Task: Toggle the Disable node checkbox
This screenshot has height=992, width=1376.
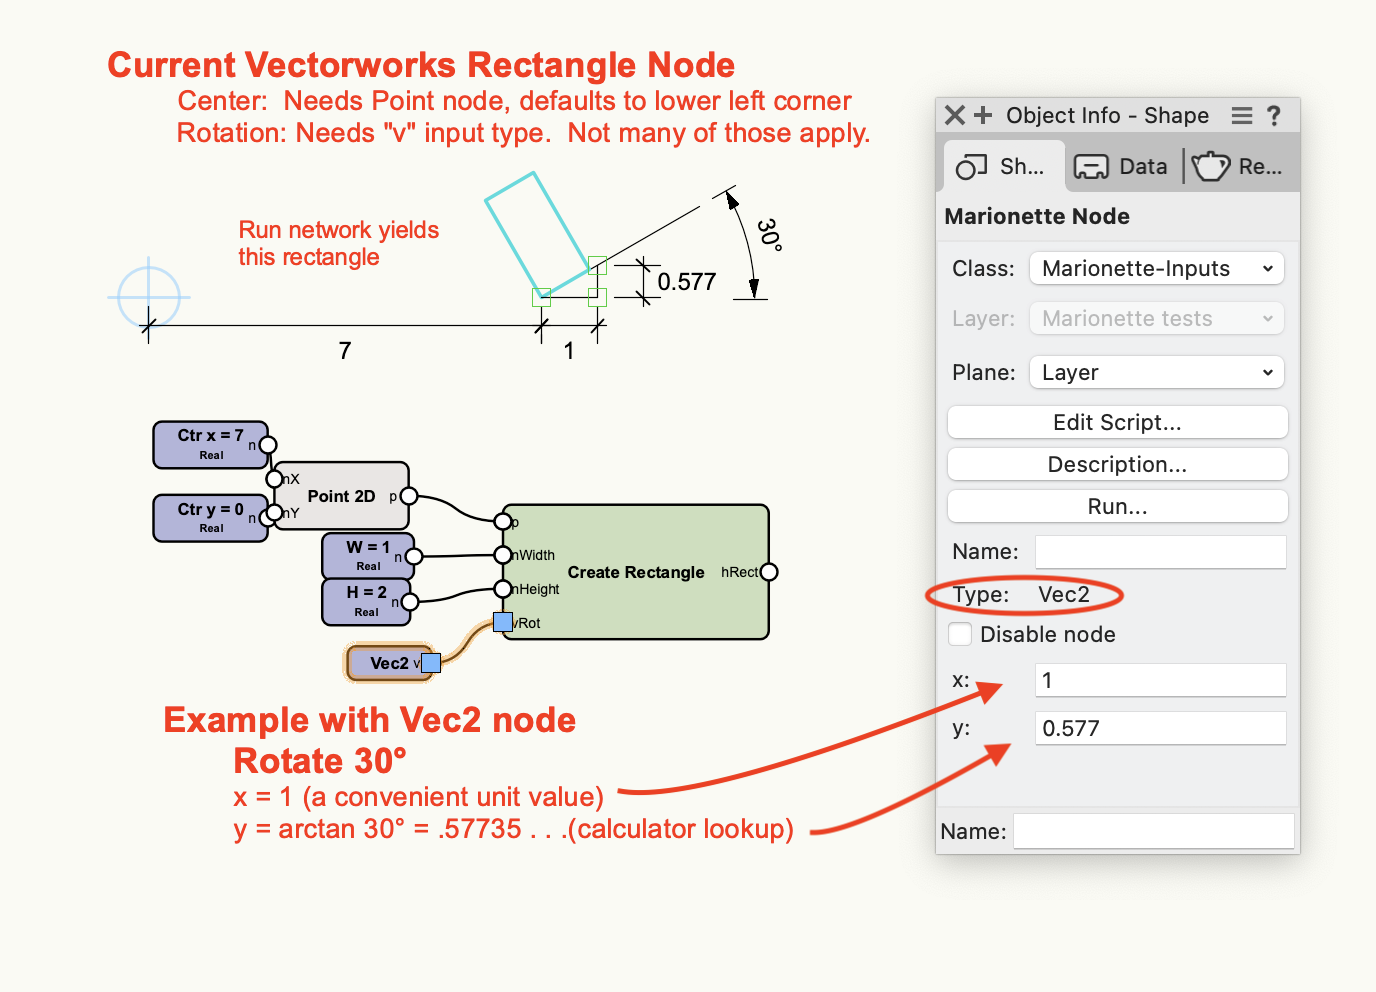Action: click(960, 634)
